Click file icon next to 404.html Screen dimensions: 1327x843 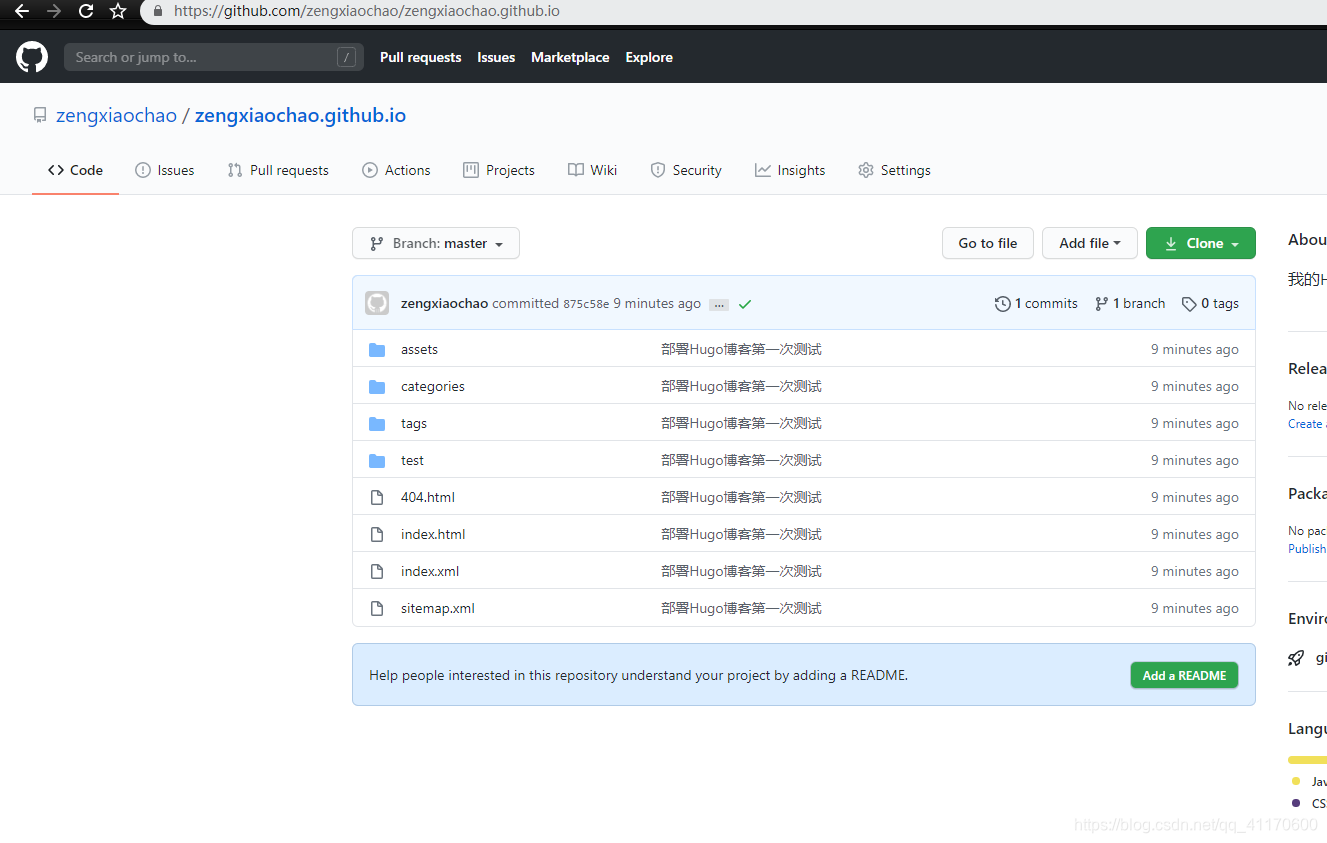(x=377, y=497)
